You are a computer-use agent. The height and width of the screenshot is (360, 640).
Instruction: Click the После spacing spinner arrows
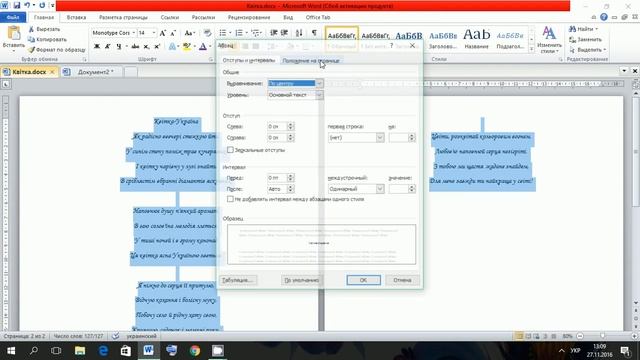pos(290,189)
